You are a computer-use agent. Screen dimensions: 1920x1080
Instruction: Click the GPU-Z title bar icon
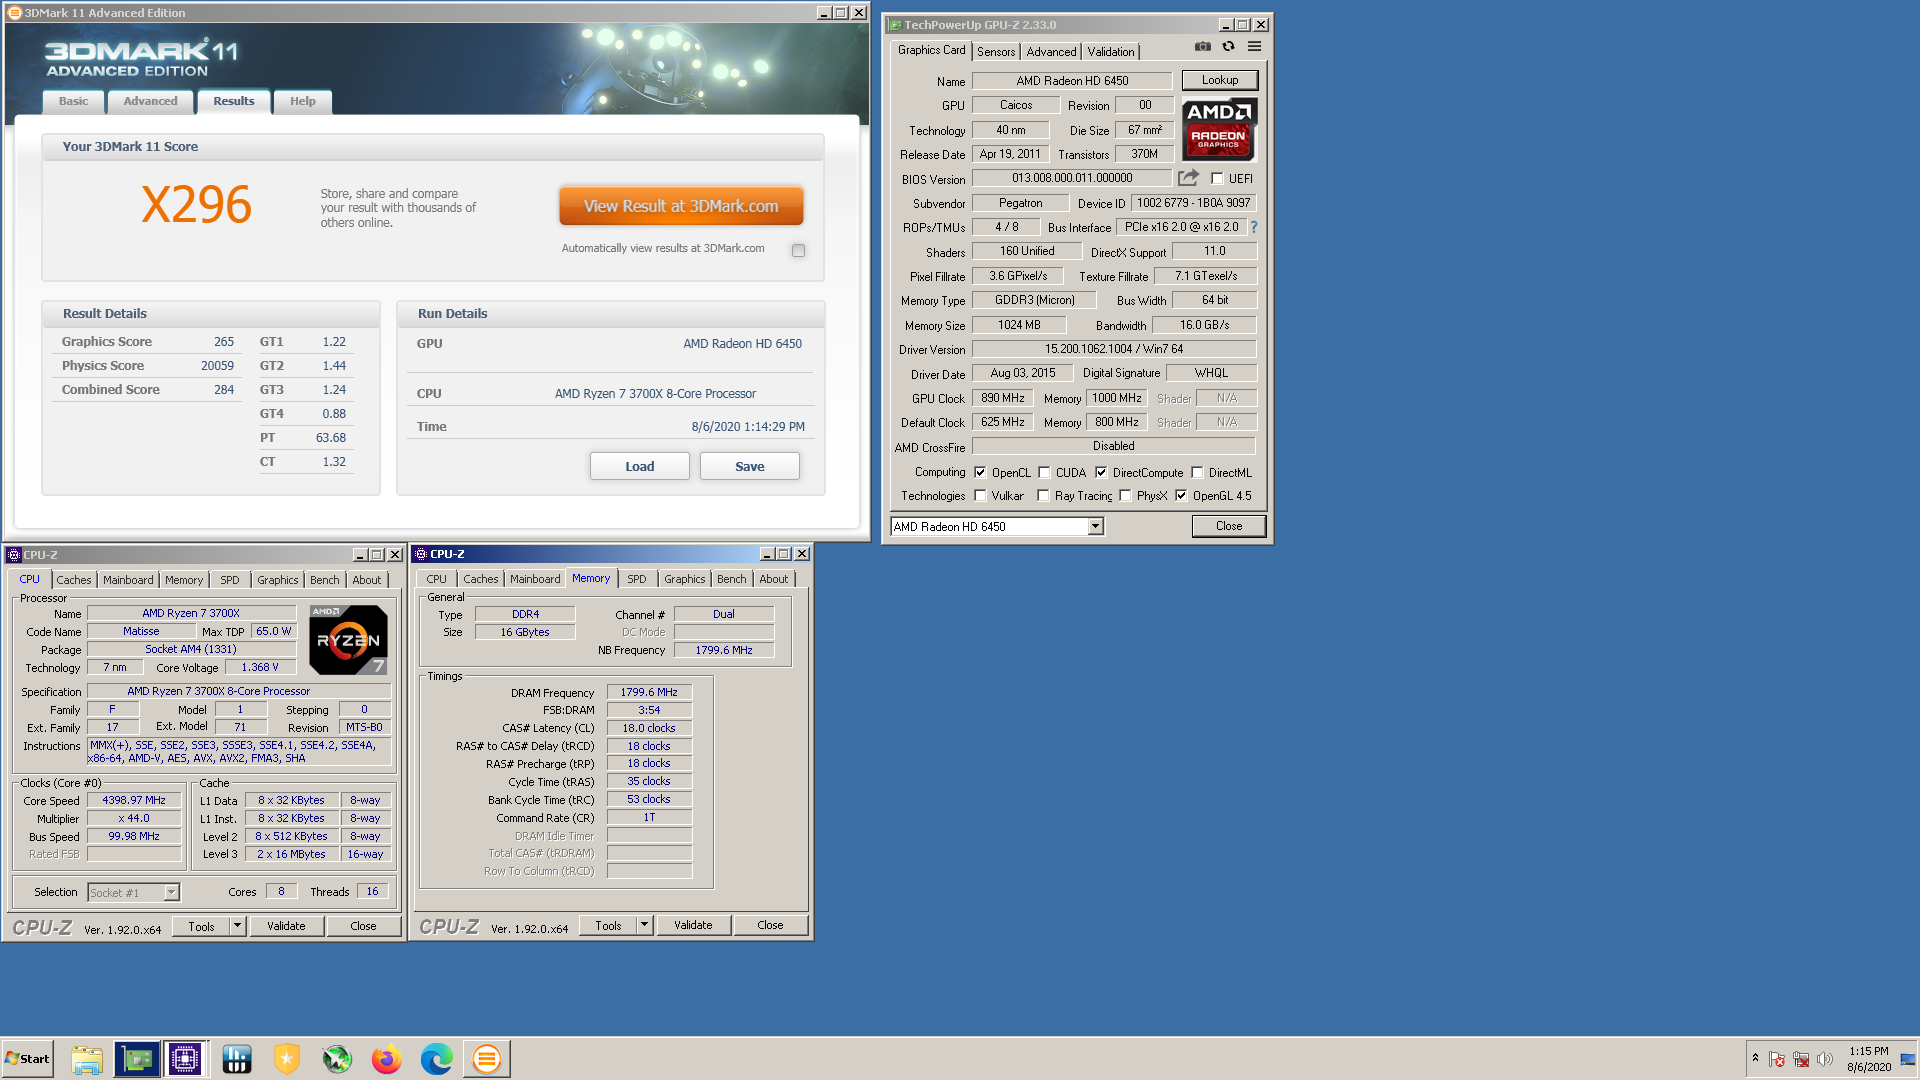coord(895,25)
